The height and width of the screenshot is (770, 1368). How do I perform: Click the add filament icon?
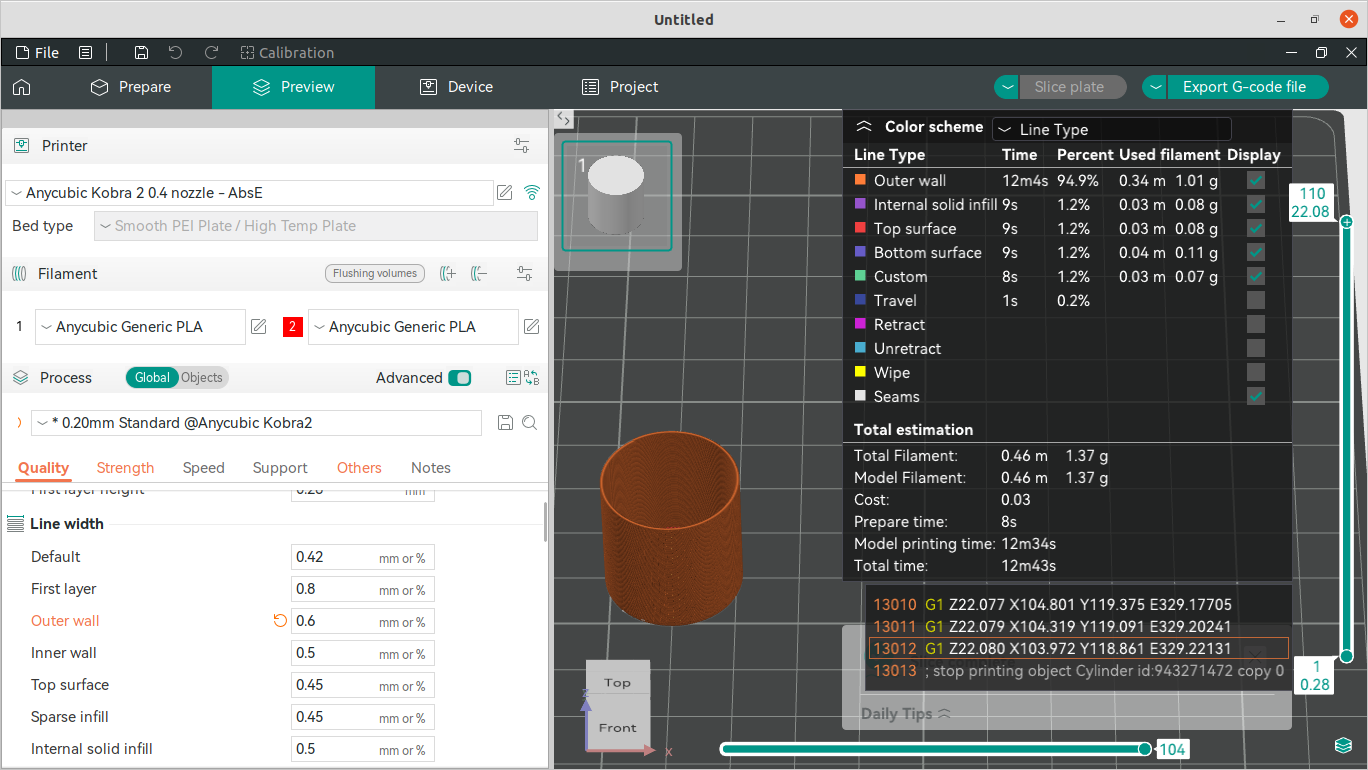[x=448, y=273]
